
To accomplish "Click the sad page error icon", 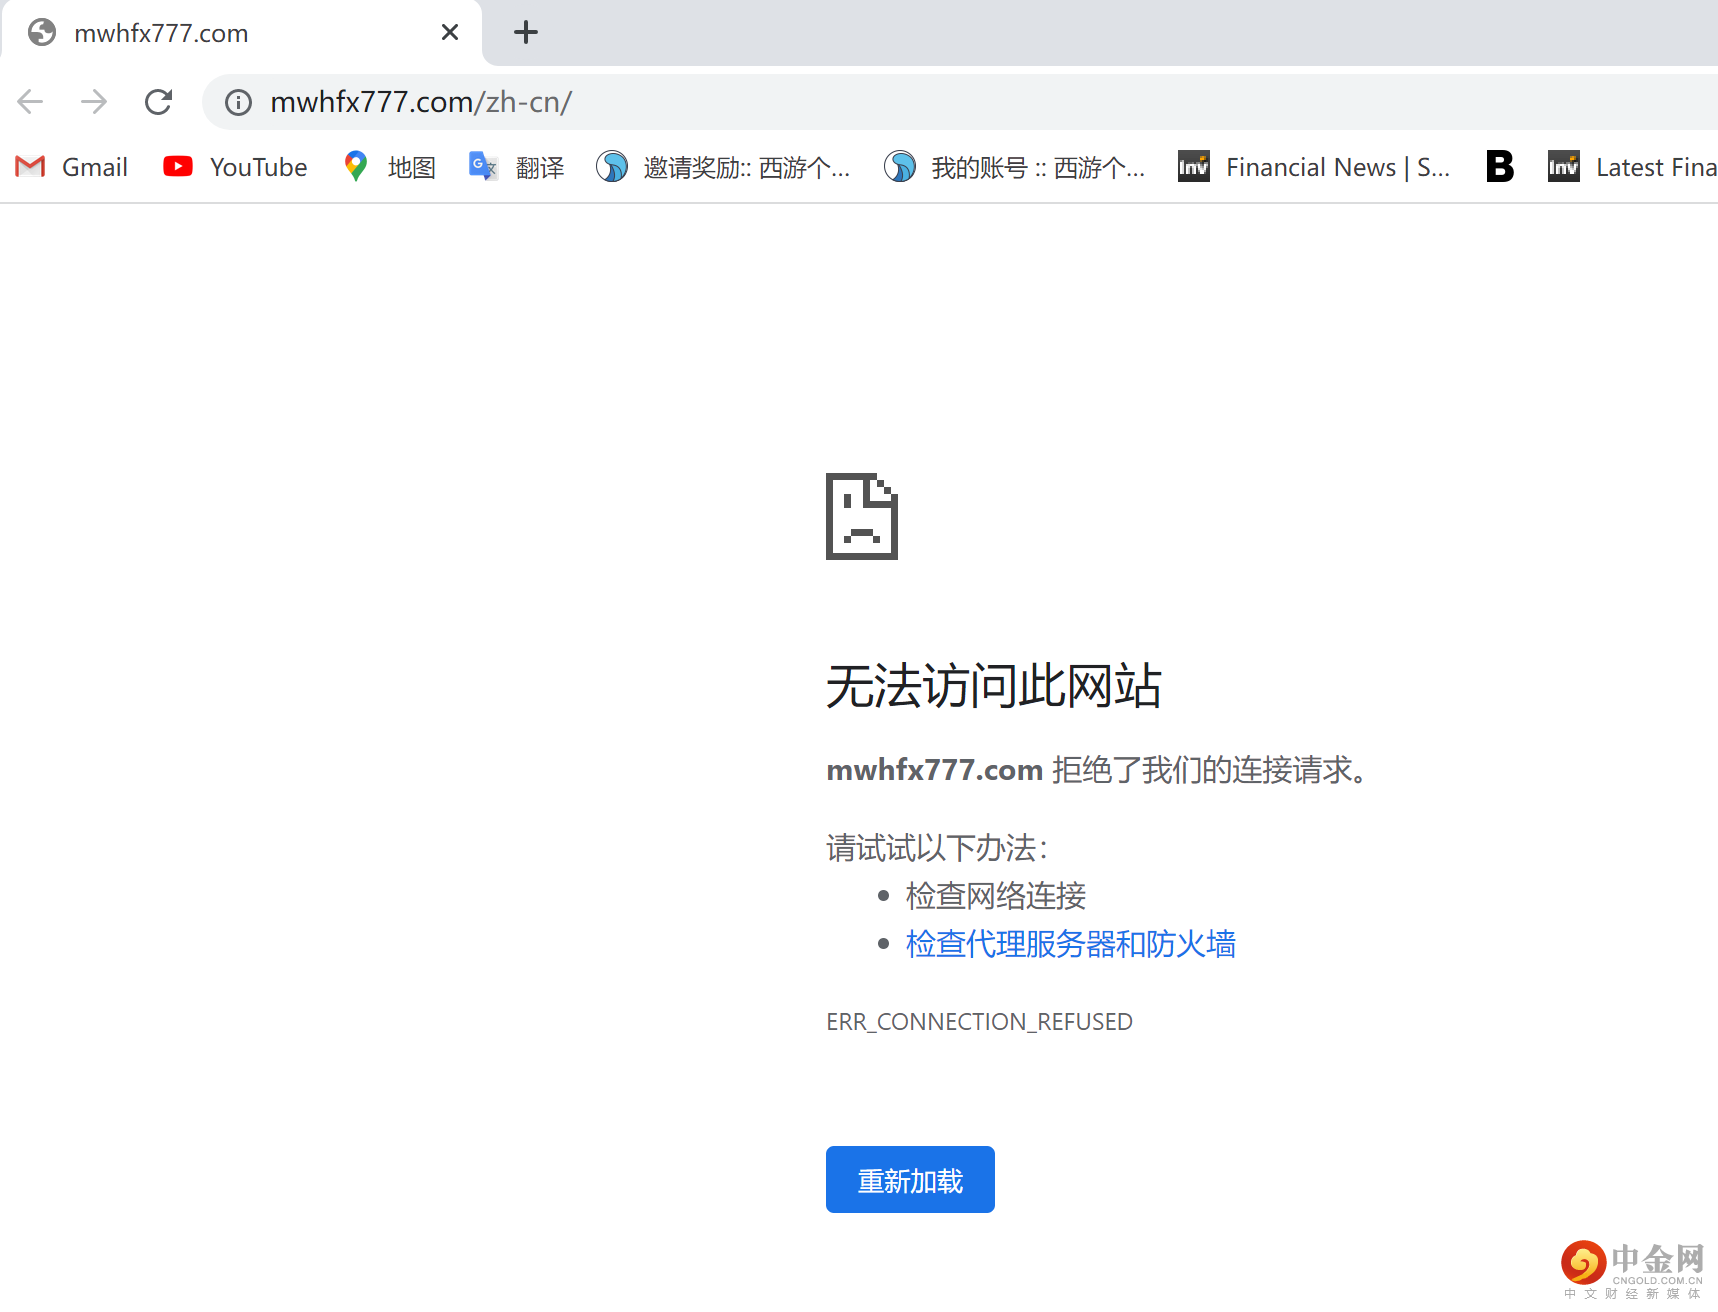I will (x=861, y=516).
